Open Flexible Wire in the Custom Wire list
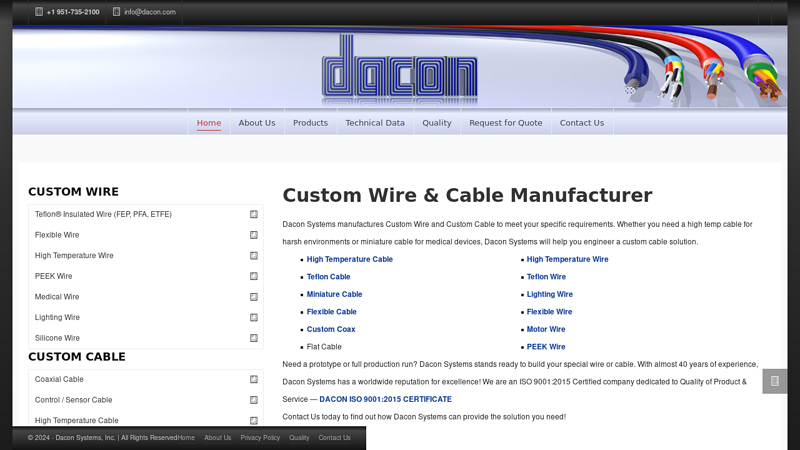The height and width of the screenshot is (450, 800). tap(57, 235)
